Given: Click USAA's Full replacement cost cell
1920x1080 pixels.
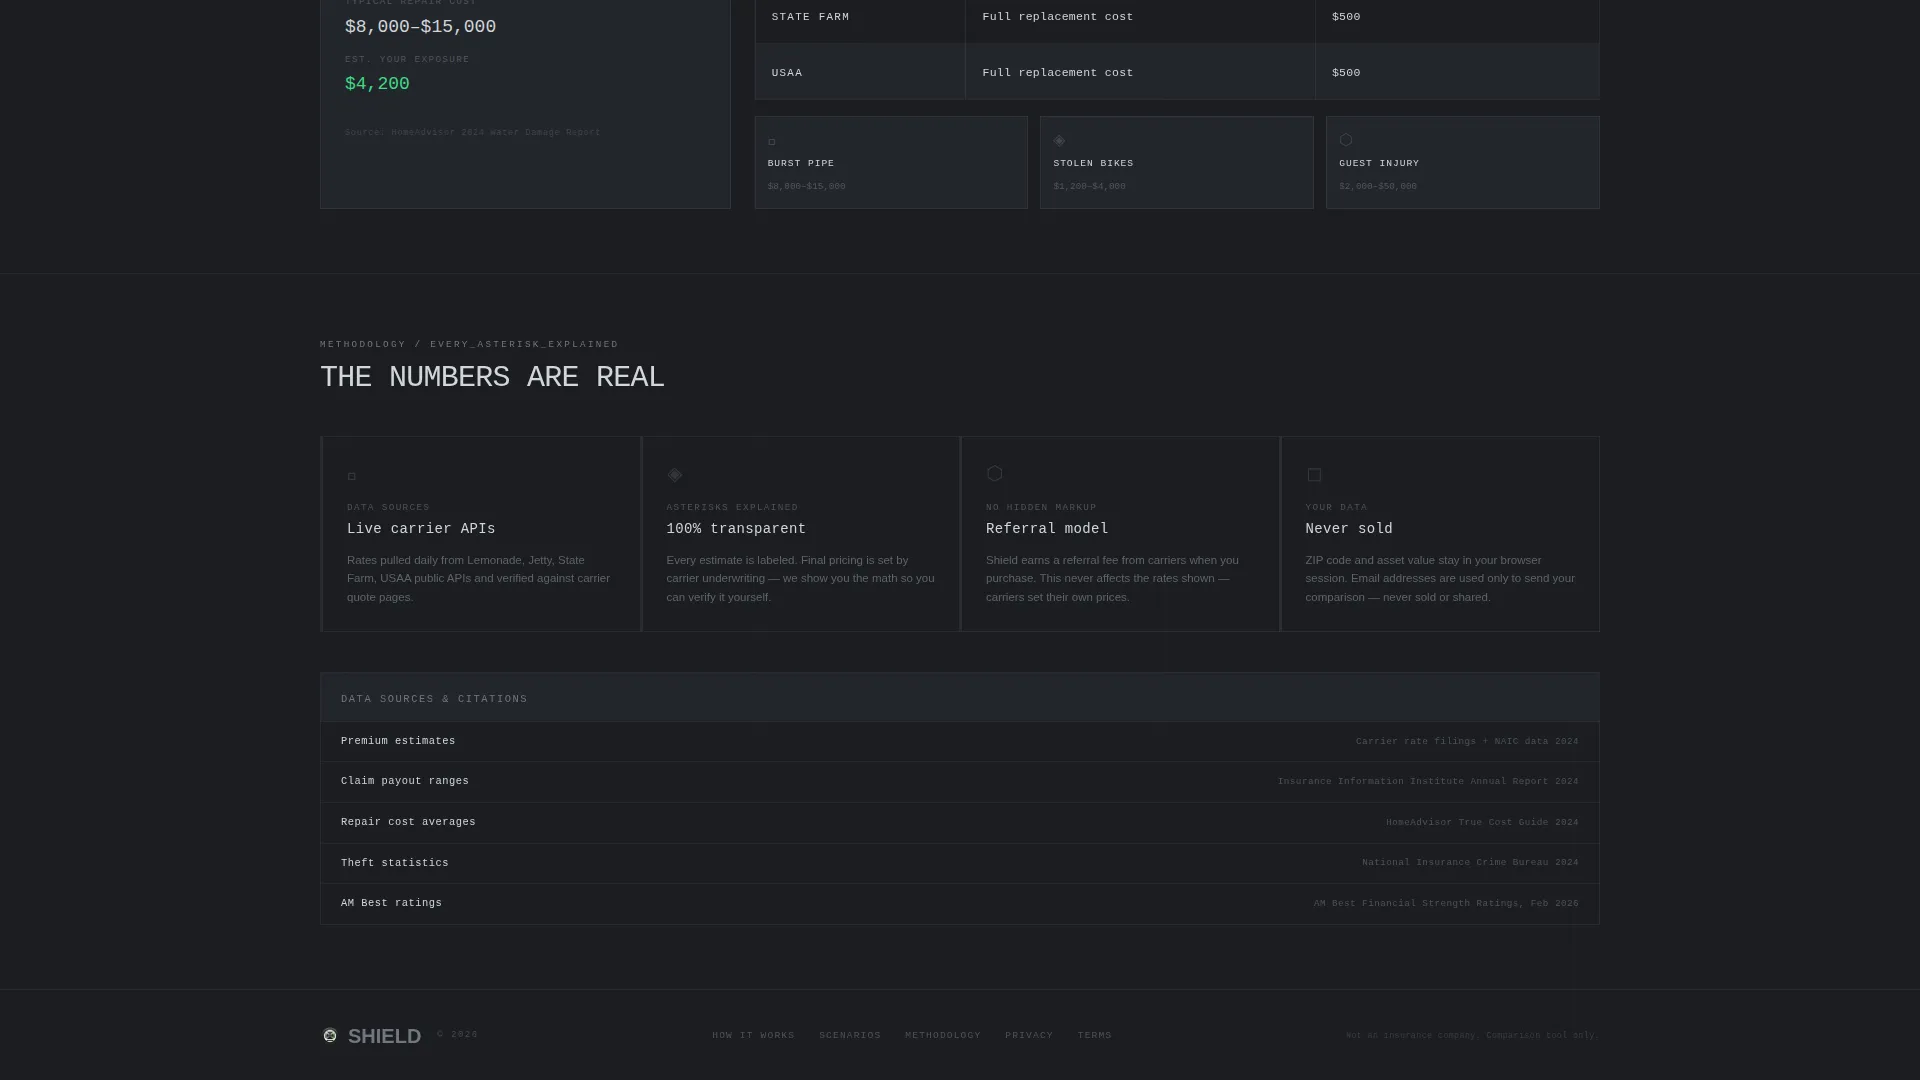Looking at the screenshot, I should (1140, 72).
